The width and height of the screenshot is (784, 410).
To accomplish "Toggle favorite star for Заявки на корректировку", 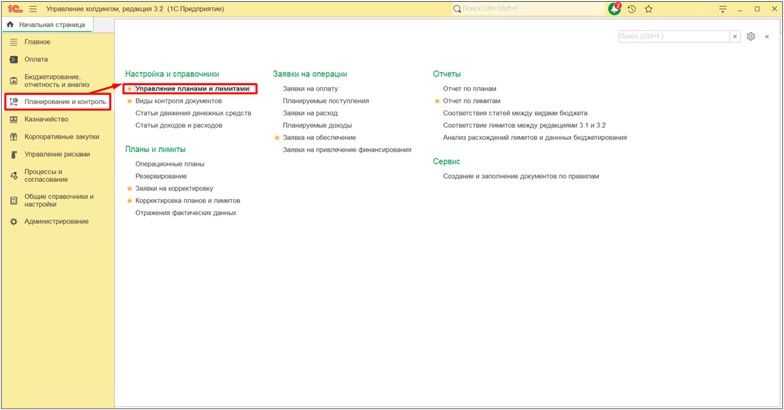I will tap(129, 188).
